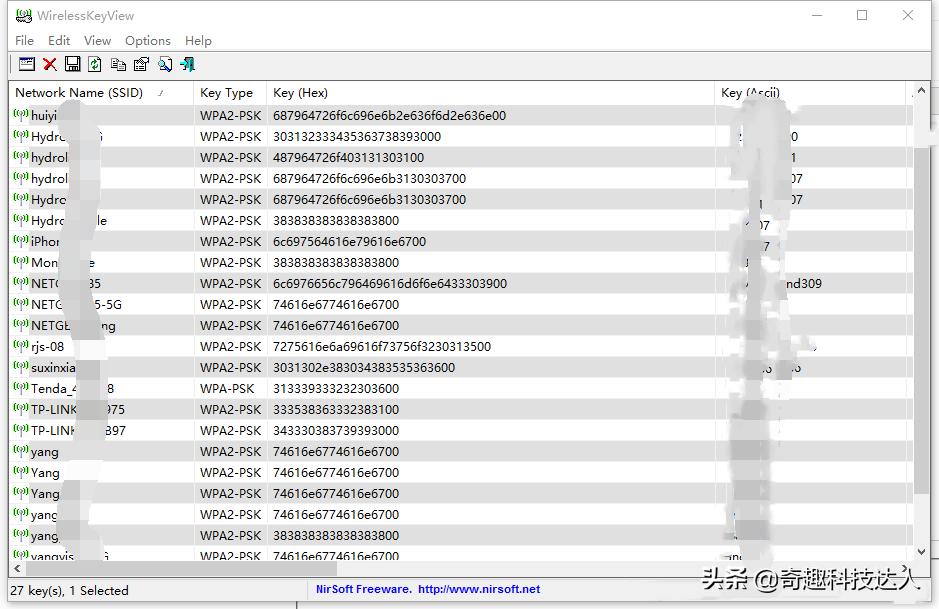Sort by Network Name (SSID) column header
The image size is (939, 609).
(79, 92)
